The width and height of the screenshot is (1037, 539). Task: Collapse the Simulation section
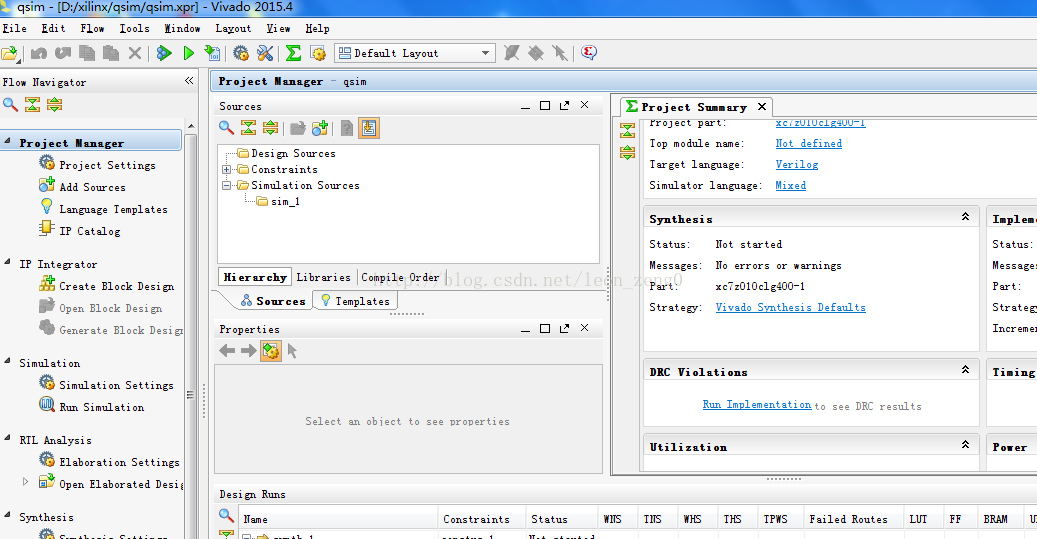pyautogui.click(x=7, y=362)
